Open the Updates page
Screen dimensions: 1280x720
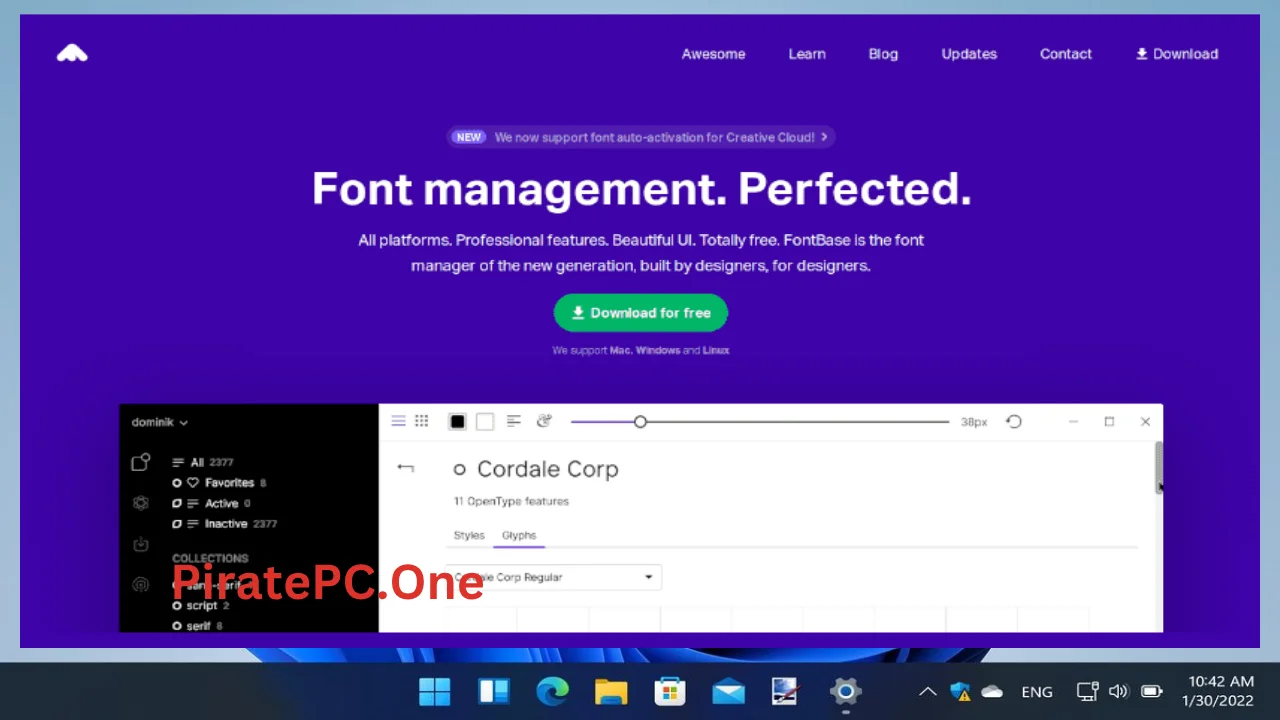click(969, 54)
